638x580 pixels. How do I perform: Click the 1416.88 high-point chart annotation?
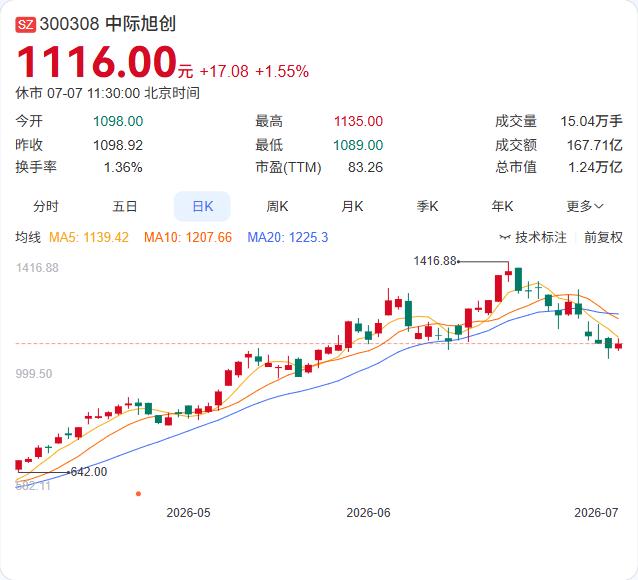click(x=435, y=260)
